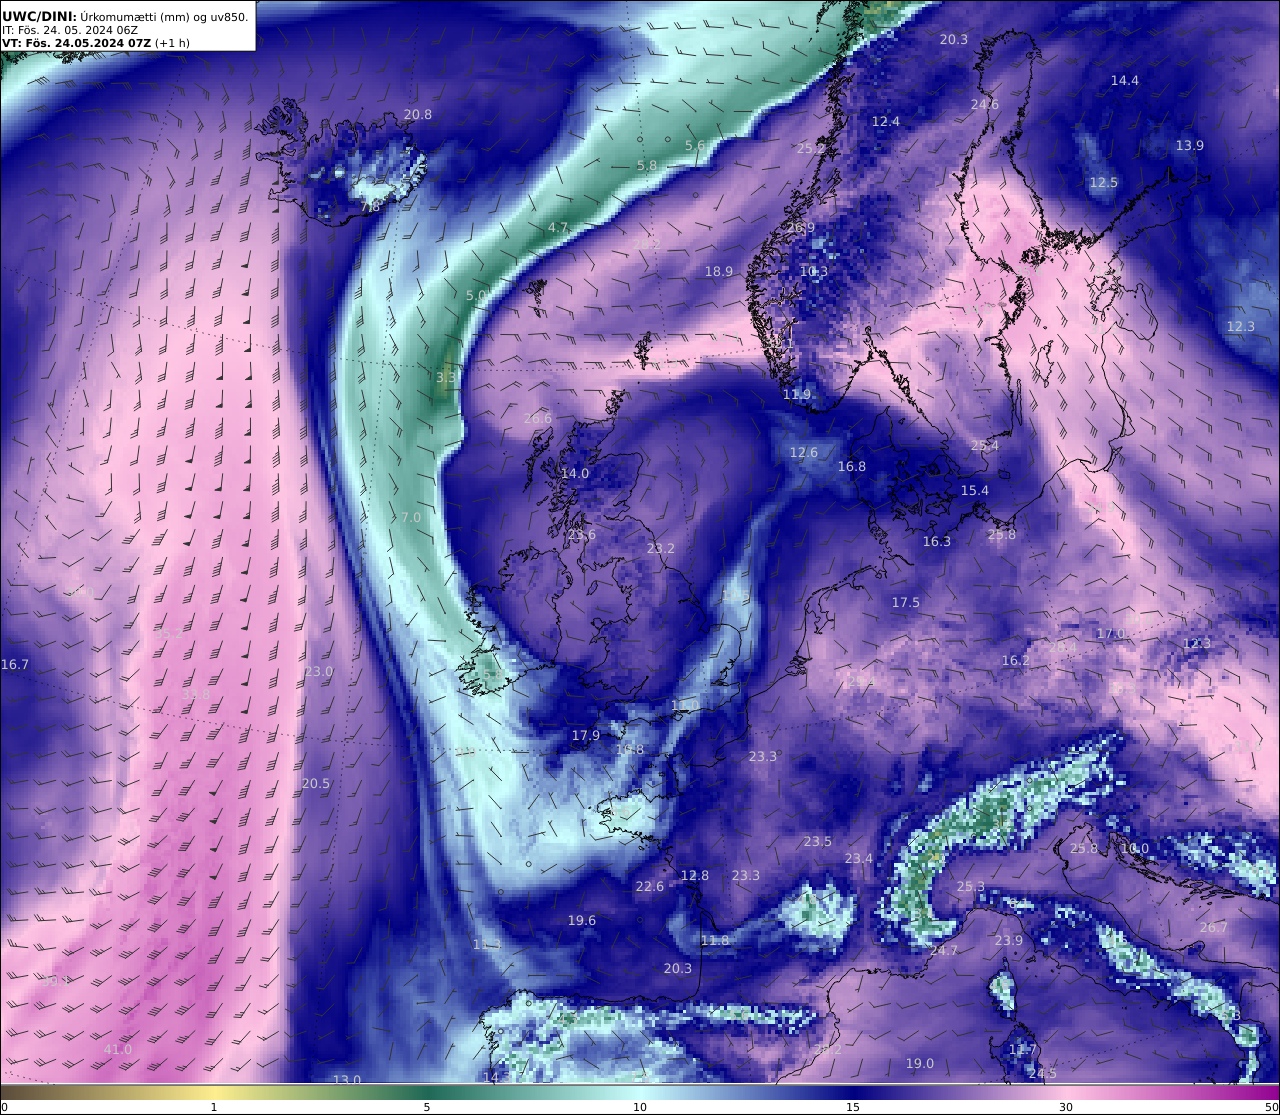Select the 12.6 map value
Viewport: 1280px width, 1115px height.
(x=804, y=453)
